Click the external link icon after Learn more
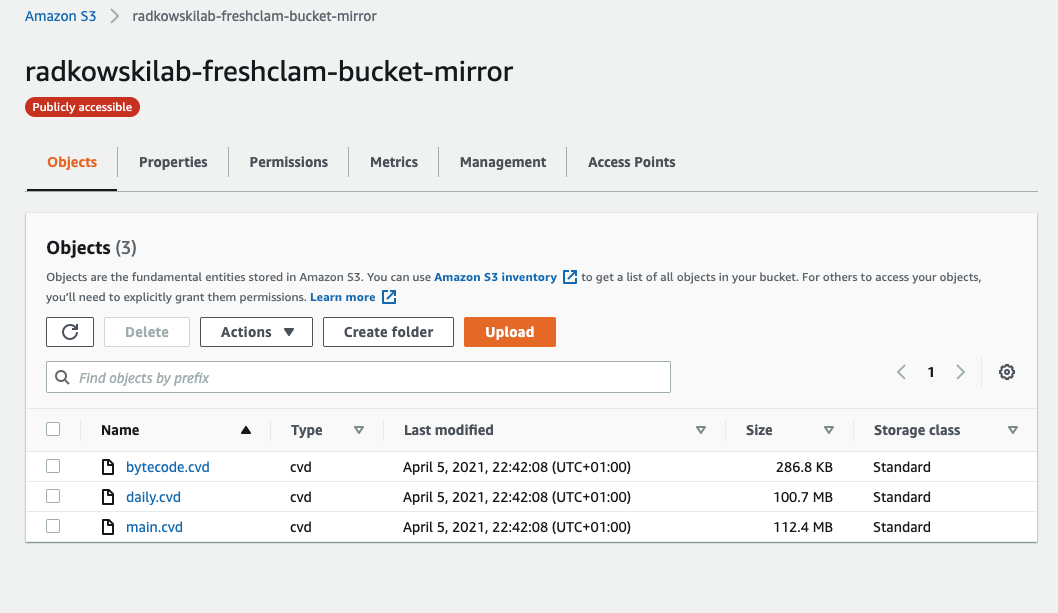 (x=389, y=297)
